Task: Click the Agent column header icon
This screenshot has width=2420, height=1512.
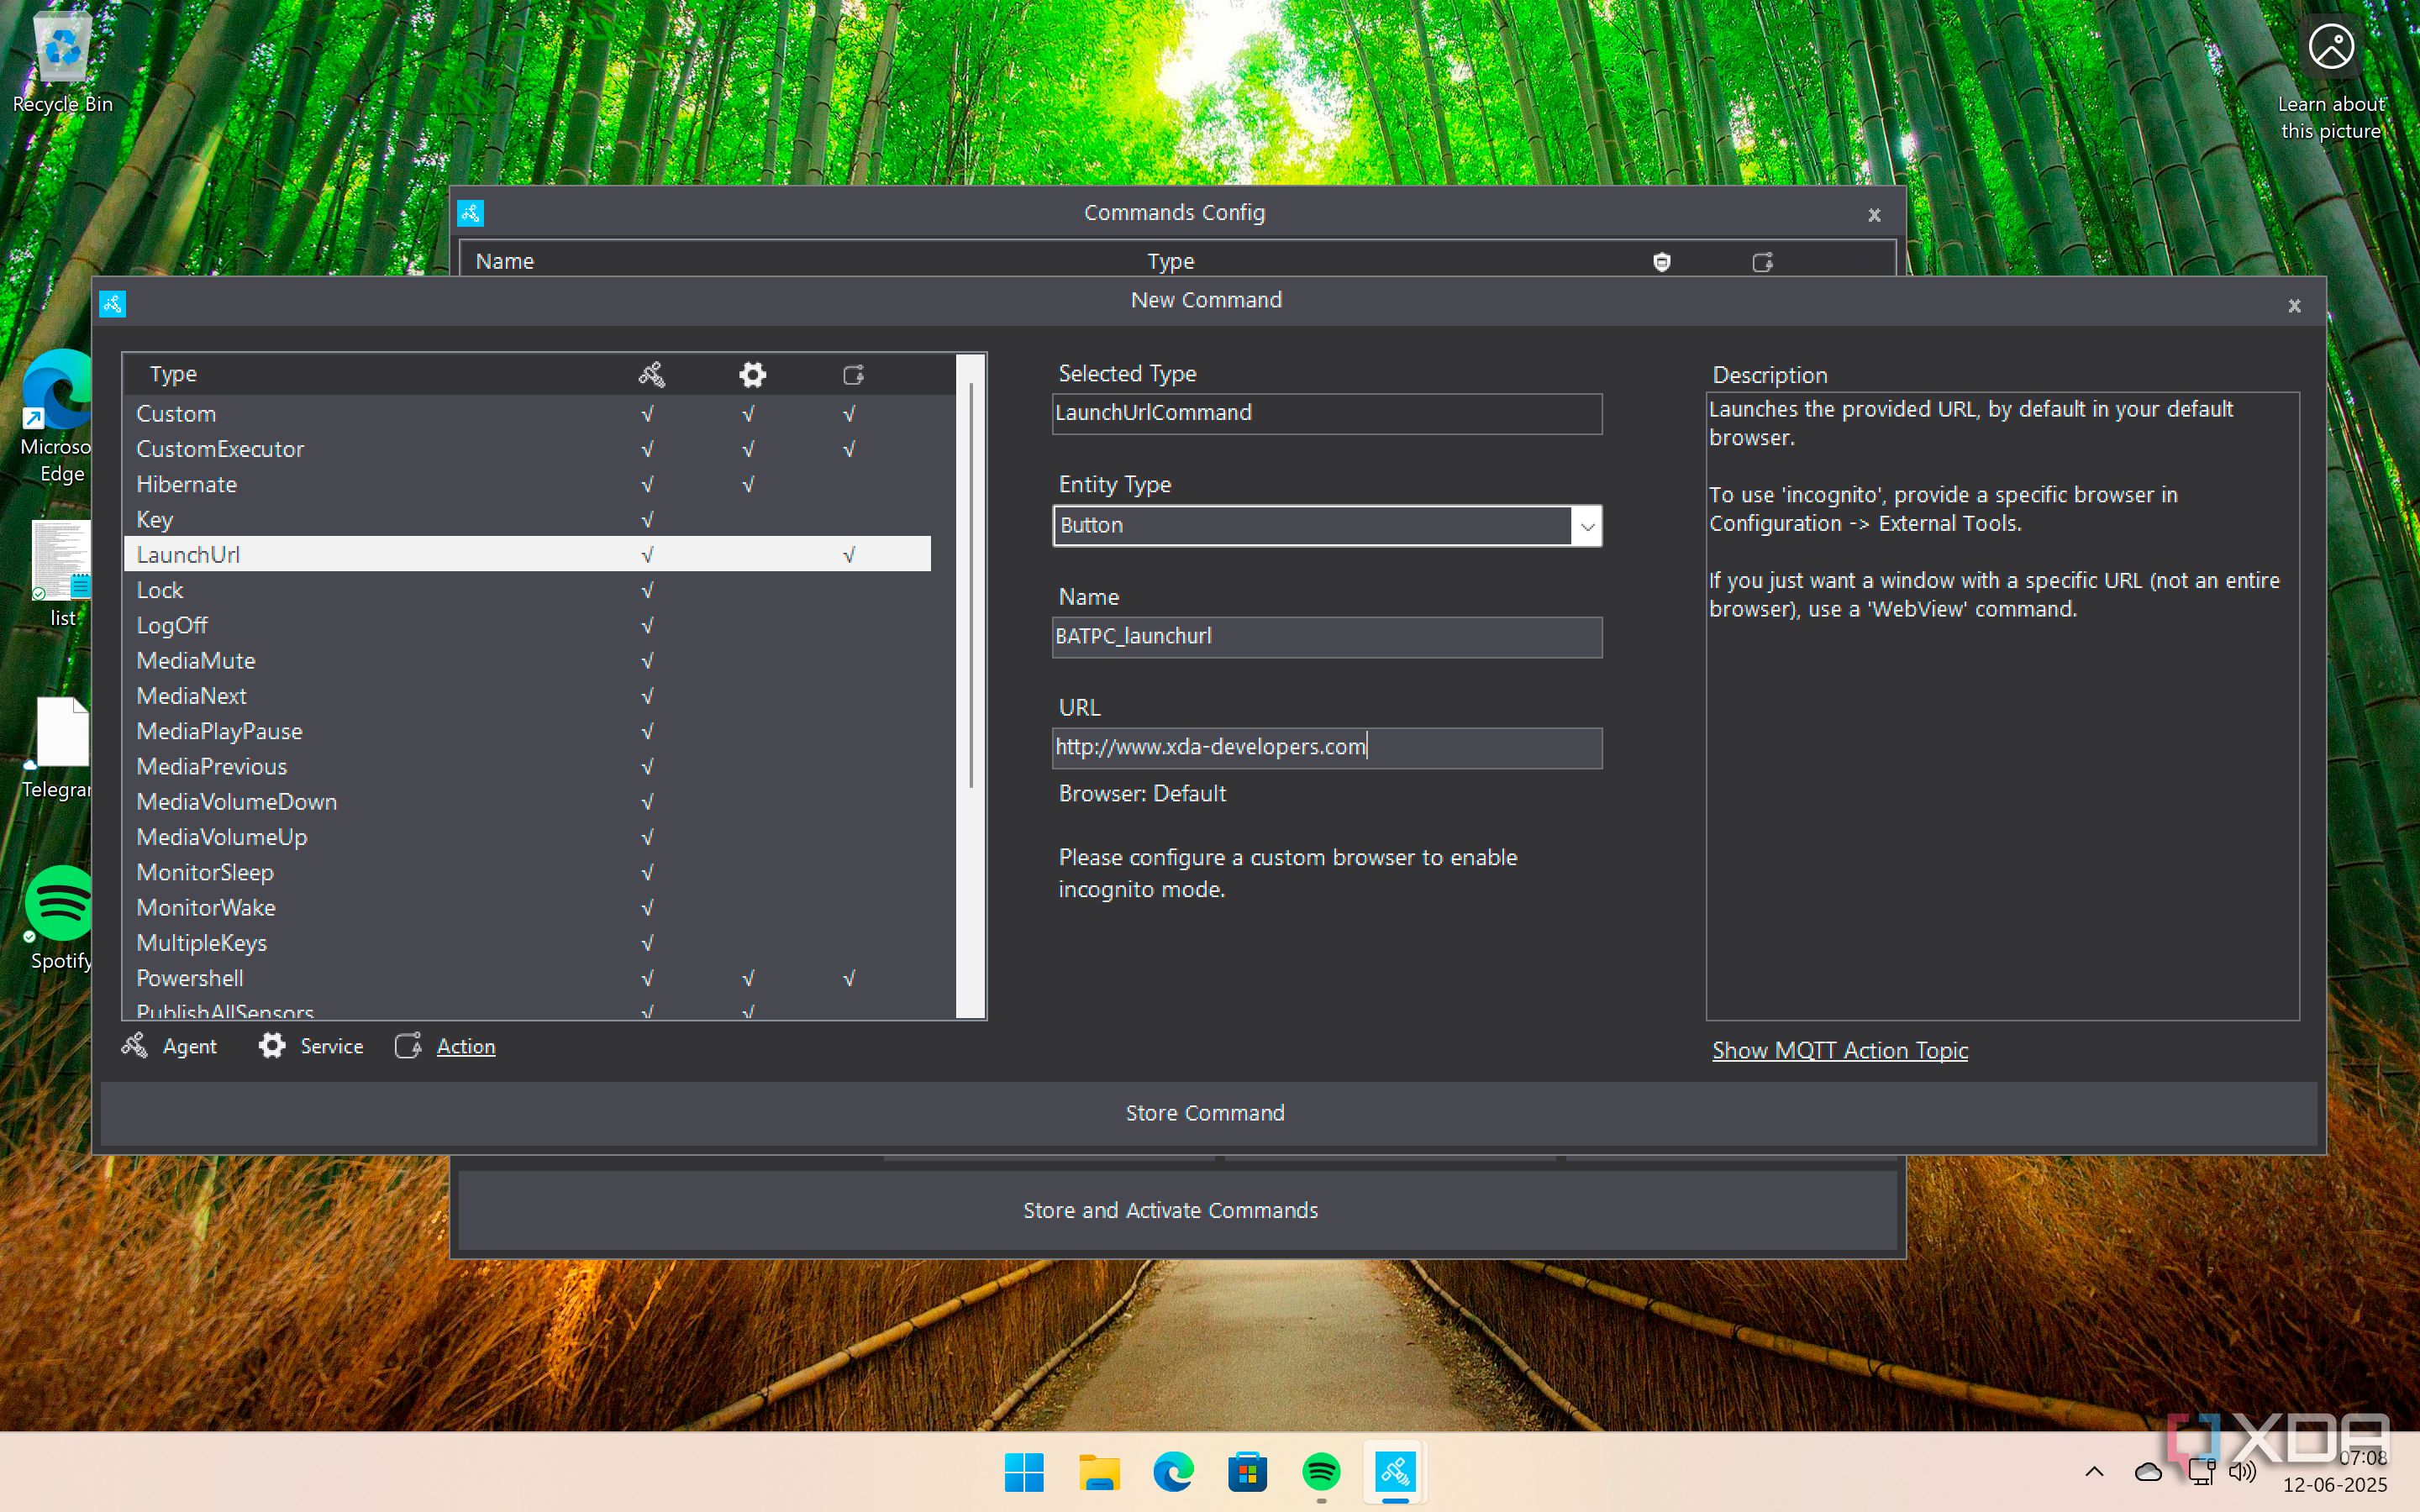Action: 651,375
